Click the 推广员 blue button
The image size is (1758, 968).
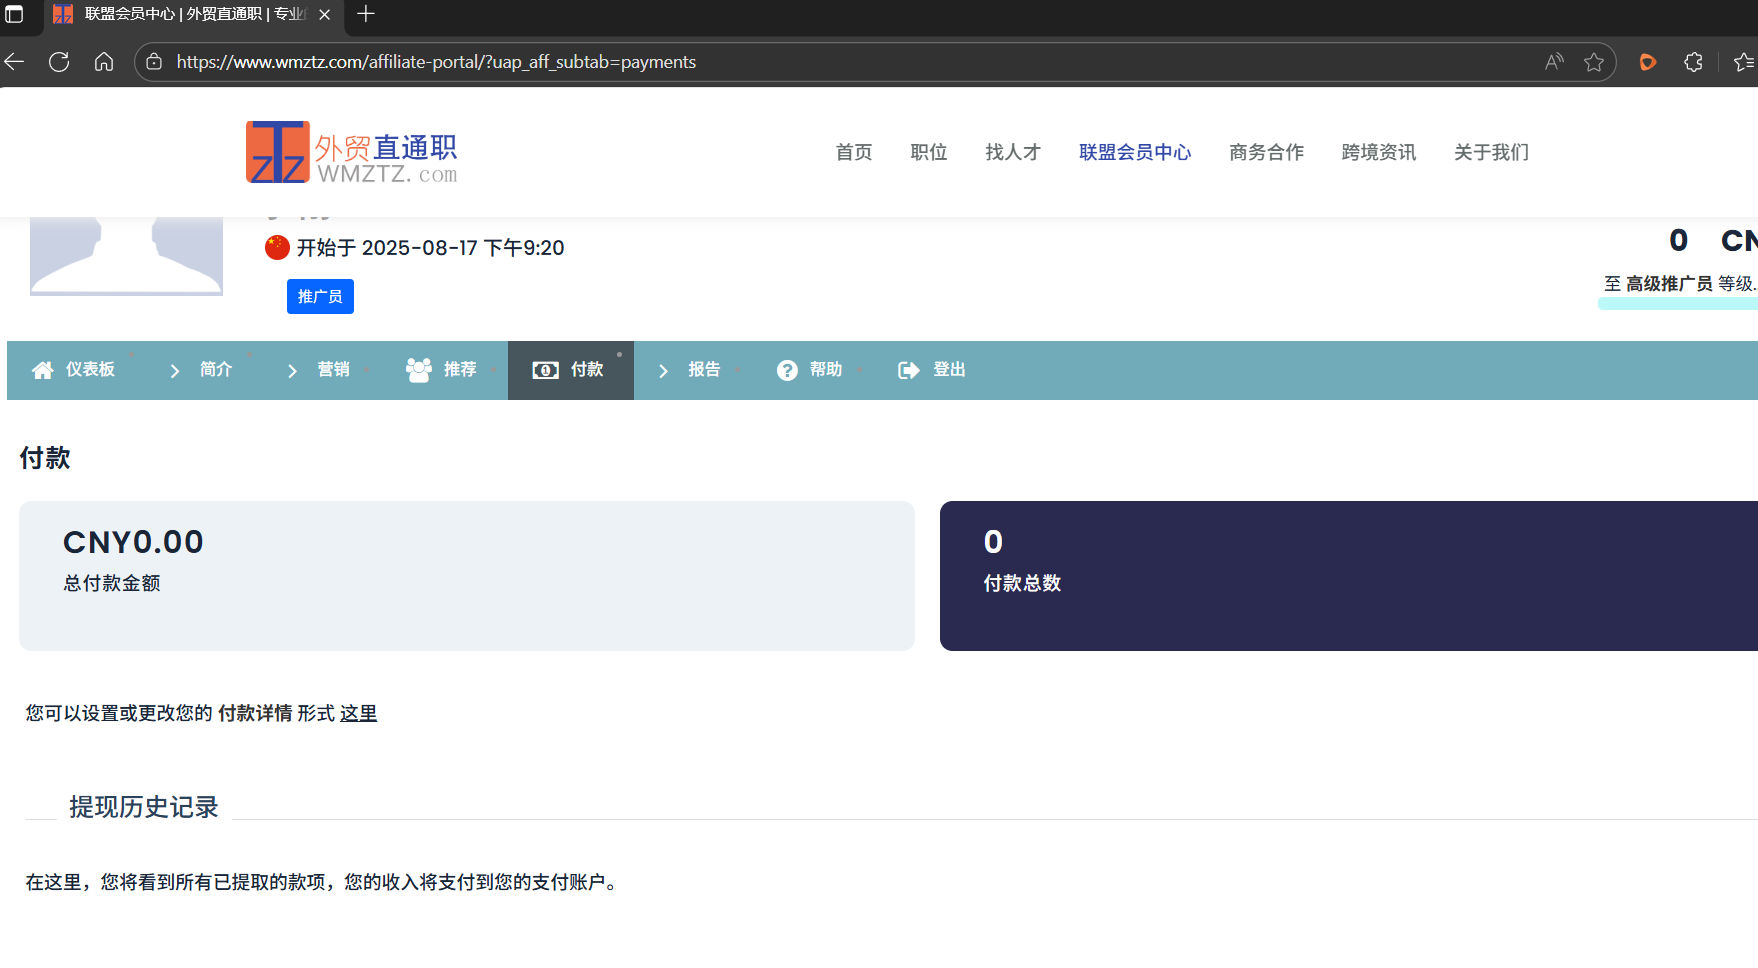coord(320,296)
